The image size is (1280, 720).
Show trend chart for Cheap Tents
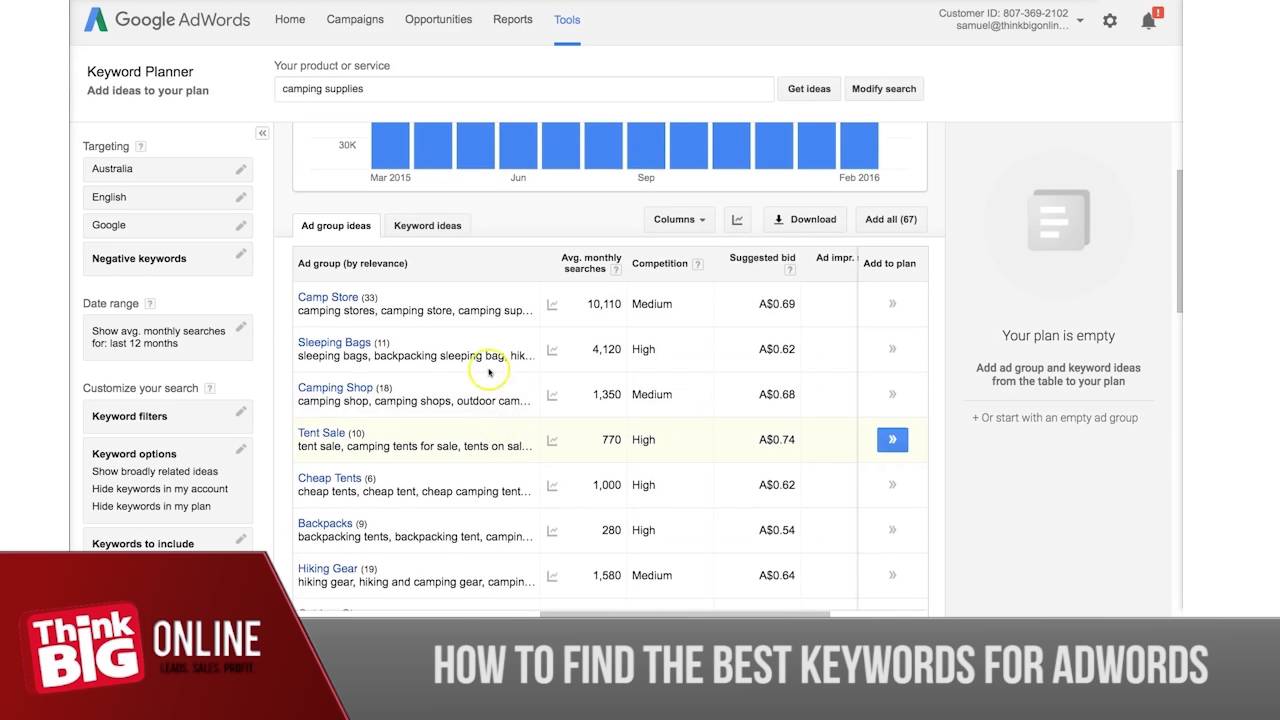tap(552, 485)
